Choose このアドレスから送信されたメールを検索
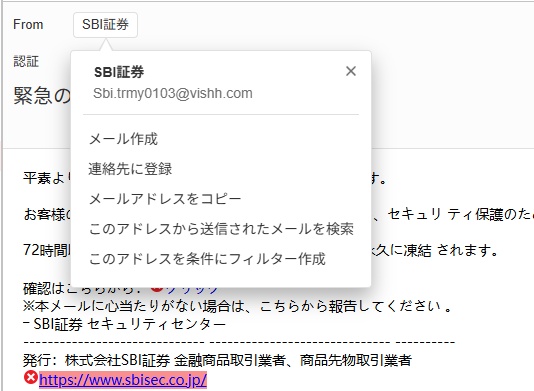Viewport: 534px width, 391px height. pyautogui.click(x=221, y=229)
